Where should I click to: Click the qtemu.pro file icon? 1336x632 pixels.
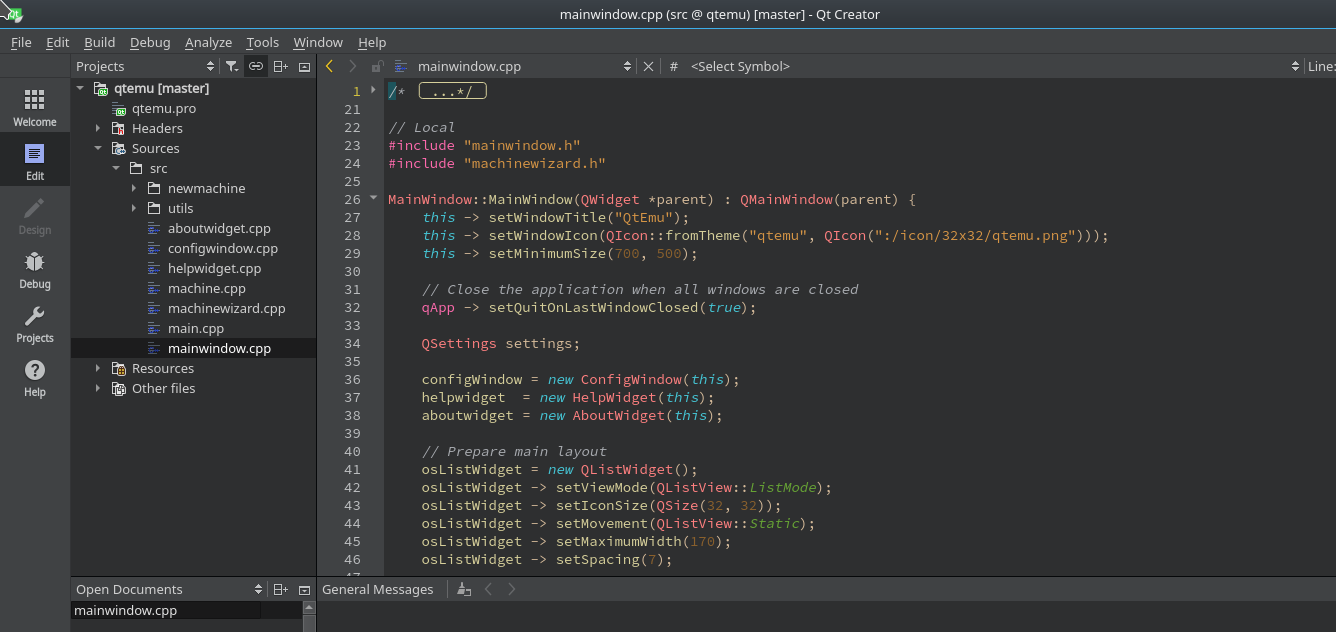click(120, 108)
